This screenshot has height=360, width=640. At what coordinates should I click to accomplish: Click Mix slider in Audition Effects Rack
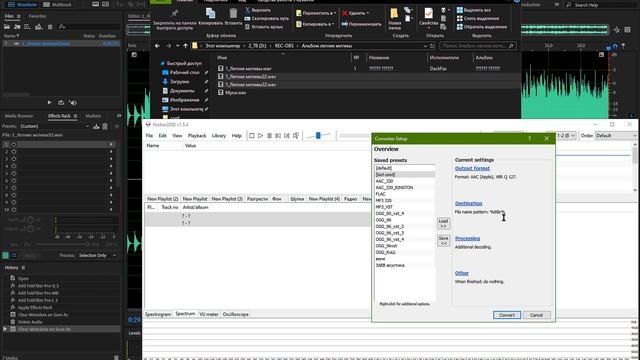coord(61,244)
